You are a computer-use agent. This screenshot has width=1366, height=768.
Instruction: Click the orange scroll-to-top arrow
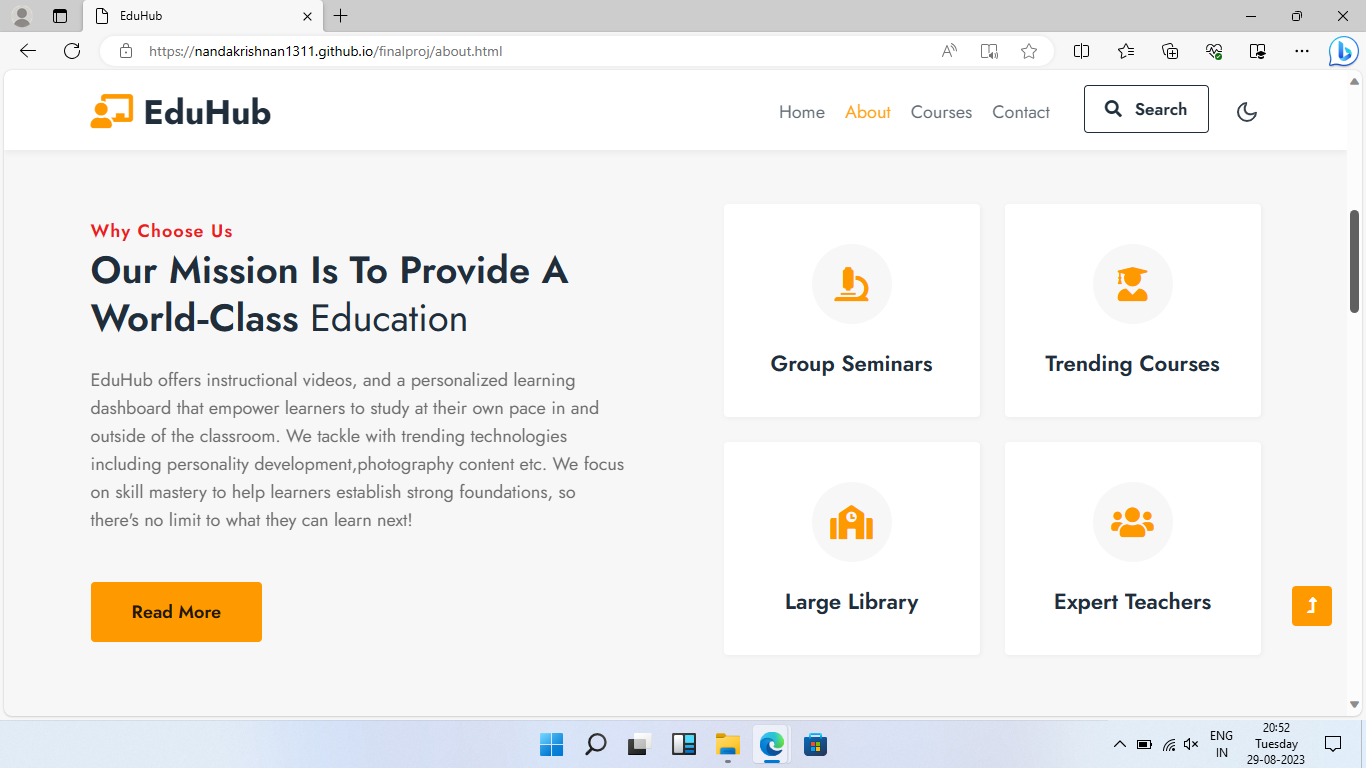(1311, 605)
